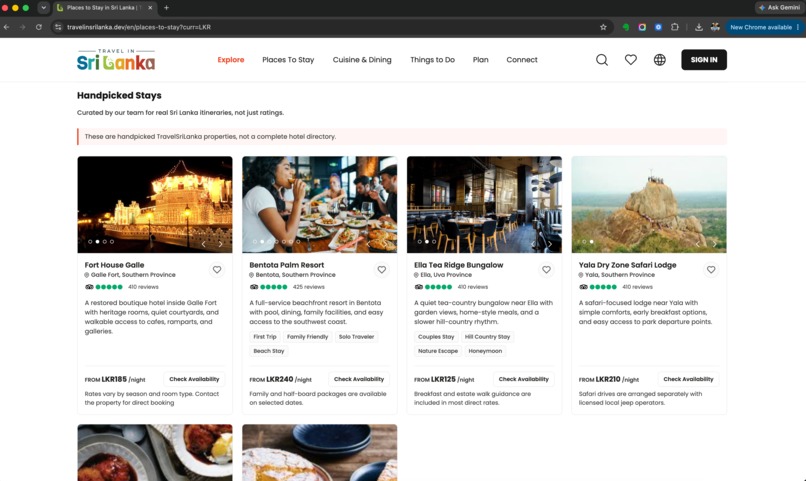This screenshot has width=806, height=481.
Task: Open the Chrome extensions puzzle icon
Action: tap(675, 27)
